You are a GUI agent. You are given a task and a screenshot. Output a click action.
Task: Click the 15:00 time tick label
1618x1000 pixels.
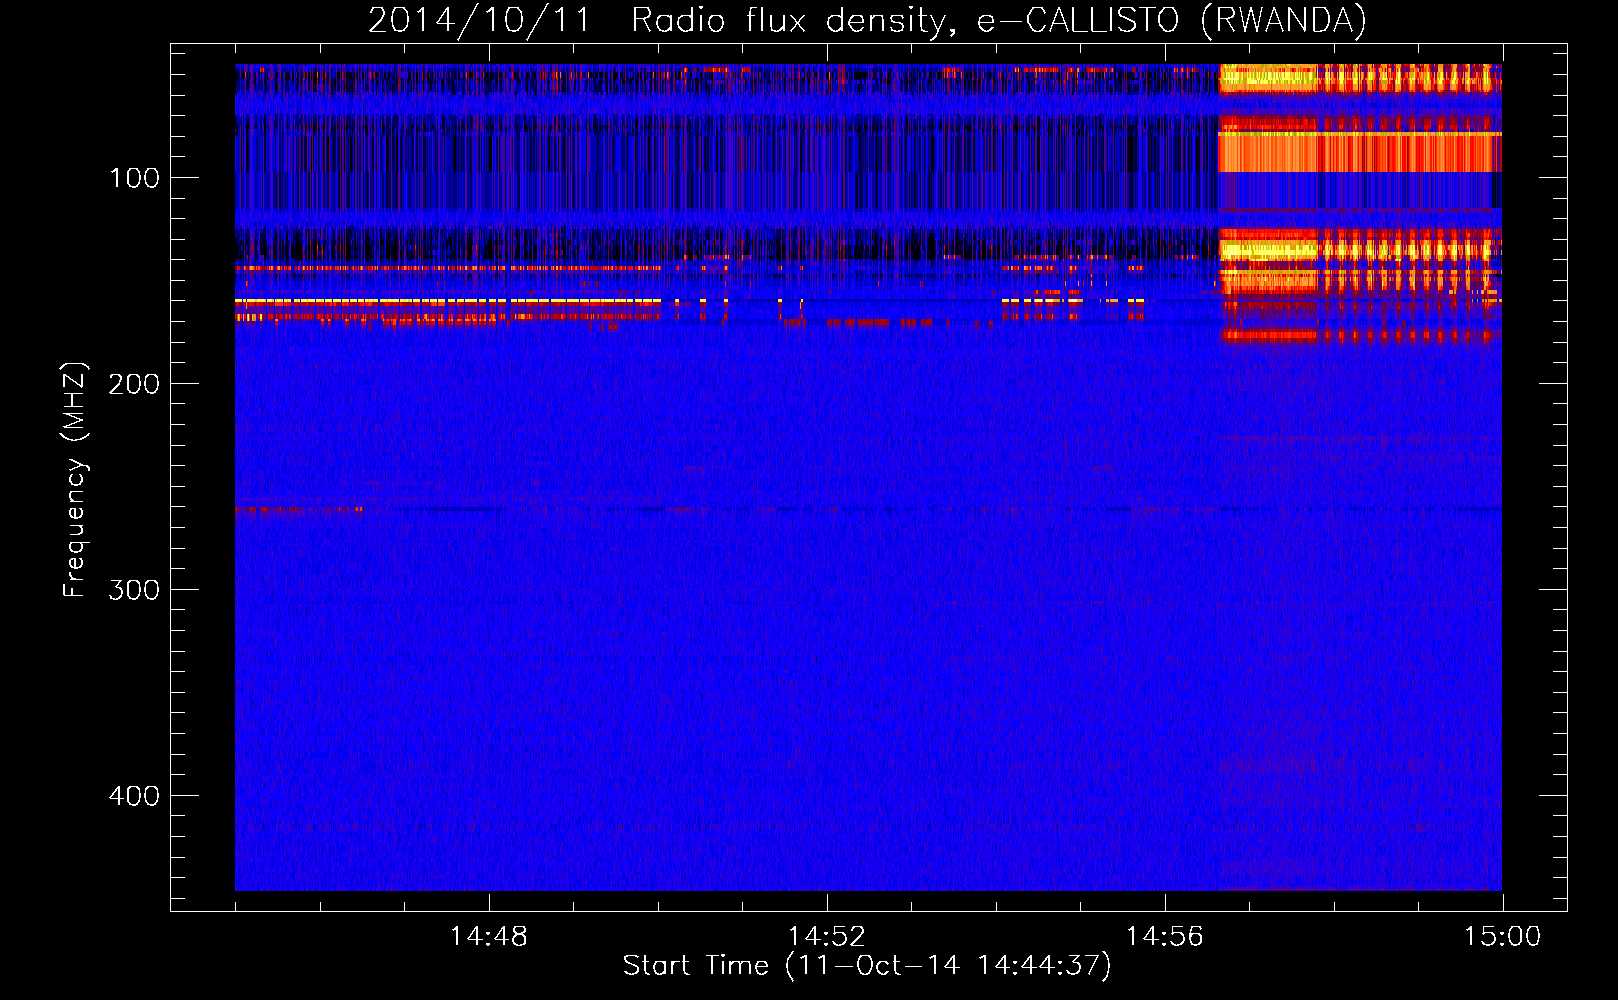(x=1503, y=937)
